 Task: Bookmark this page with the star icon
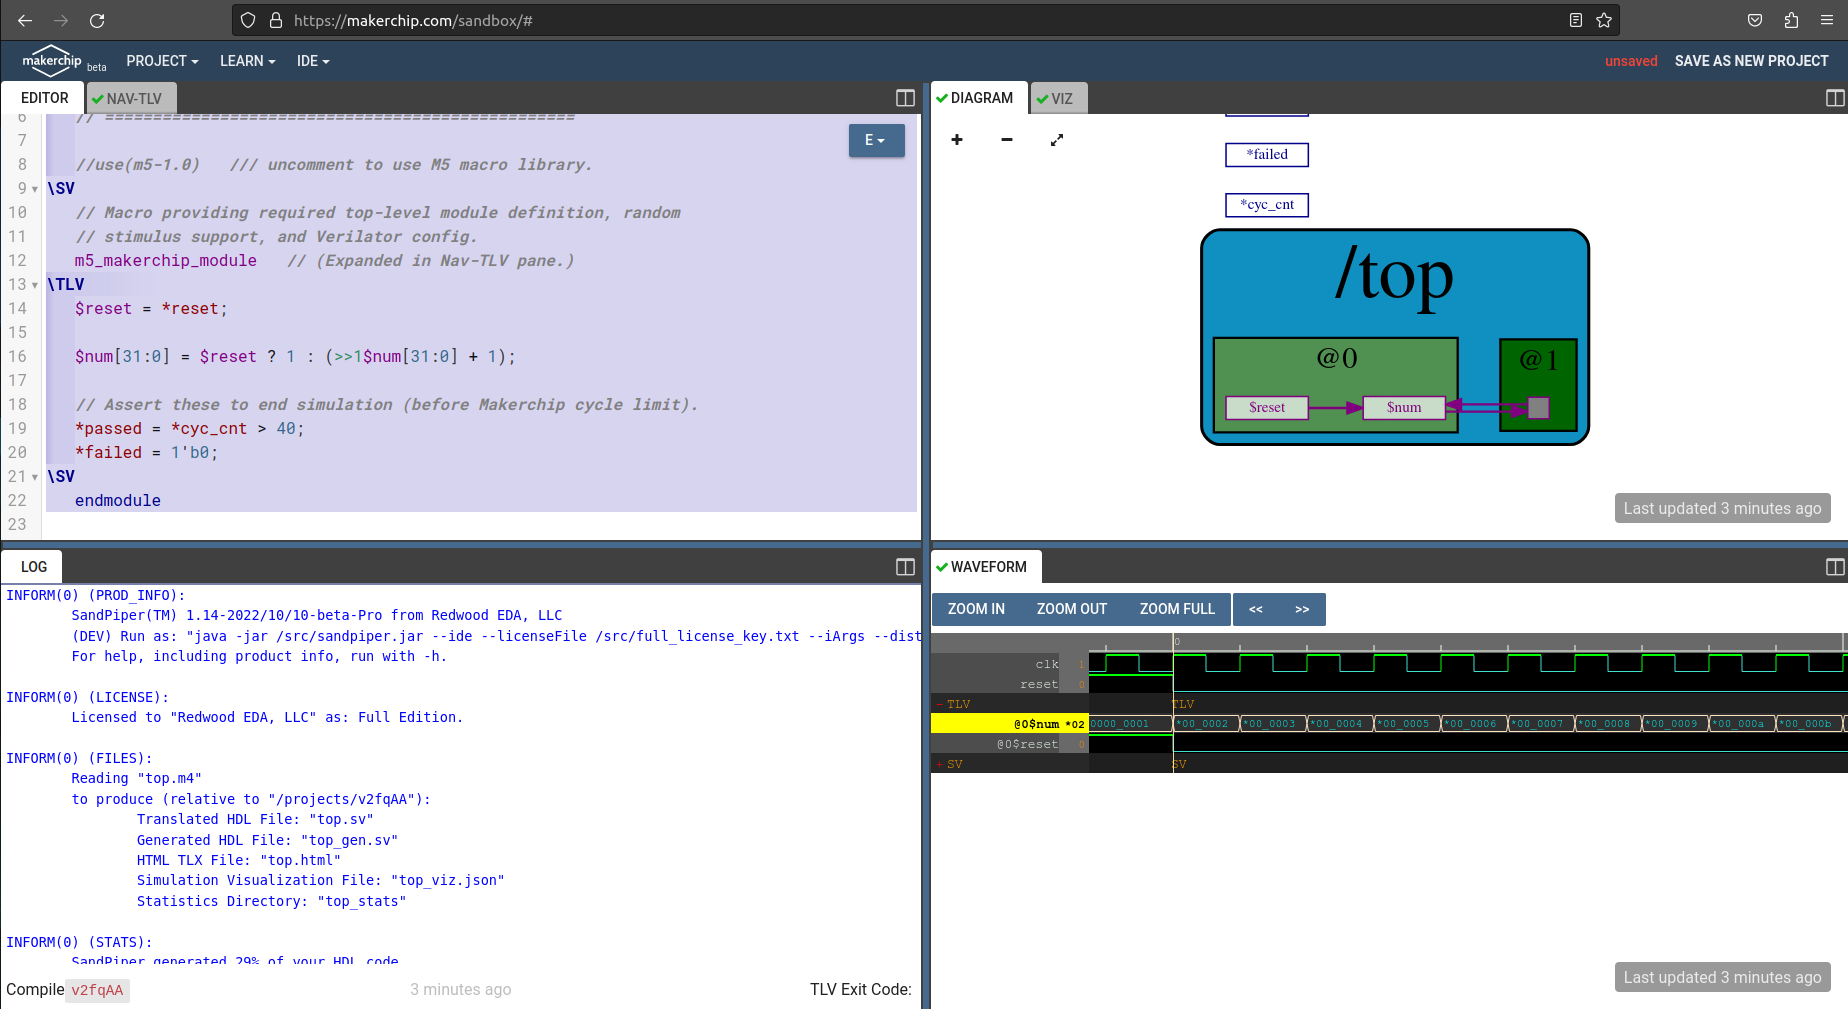point(1604,20)
